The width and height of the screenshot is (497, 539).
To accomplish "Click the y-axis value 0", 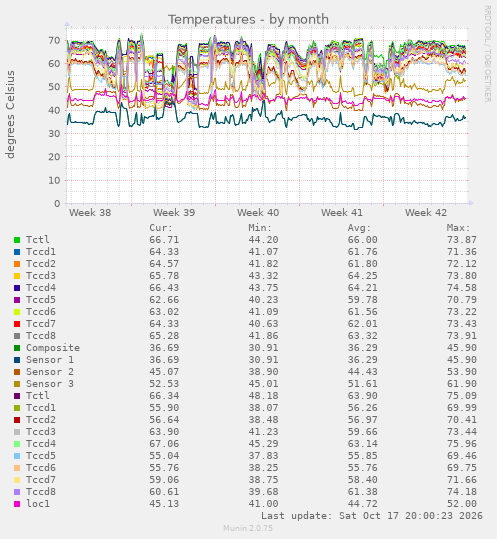I will [x=57, y=204].
